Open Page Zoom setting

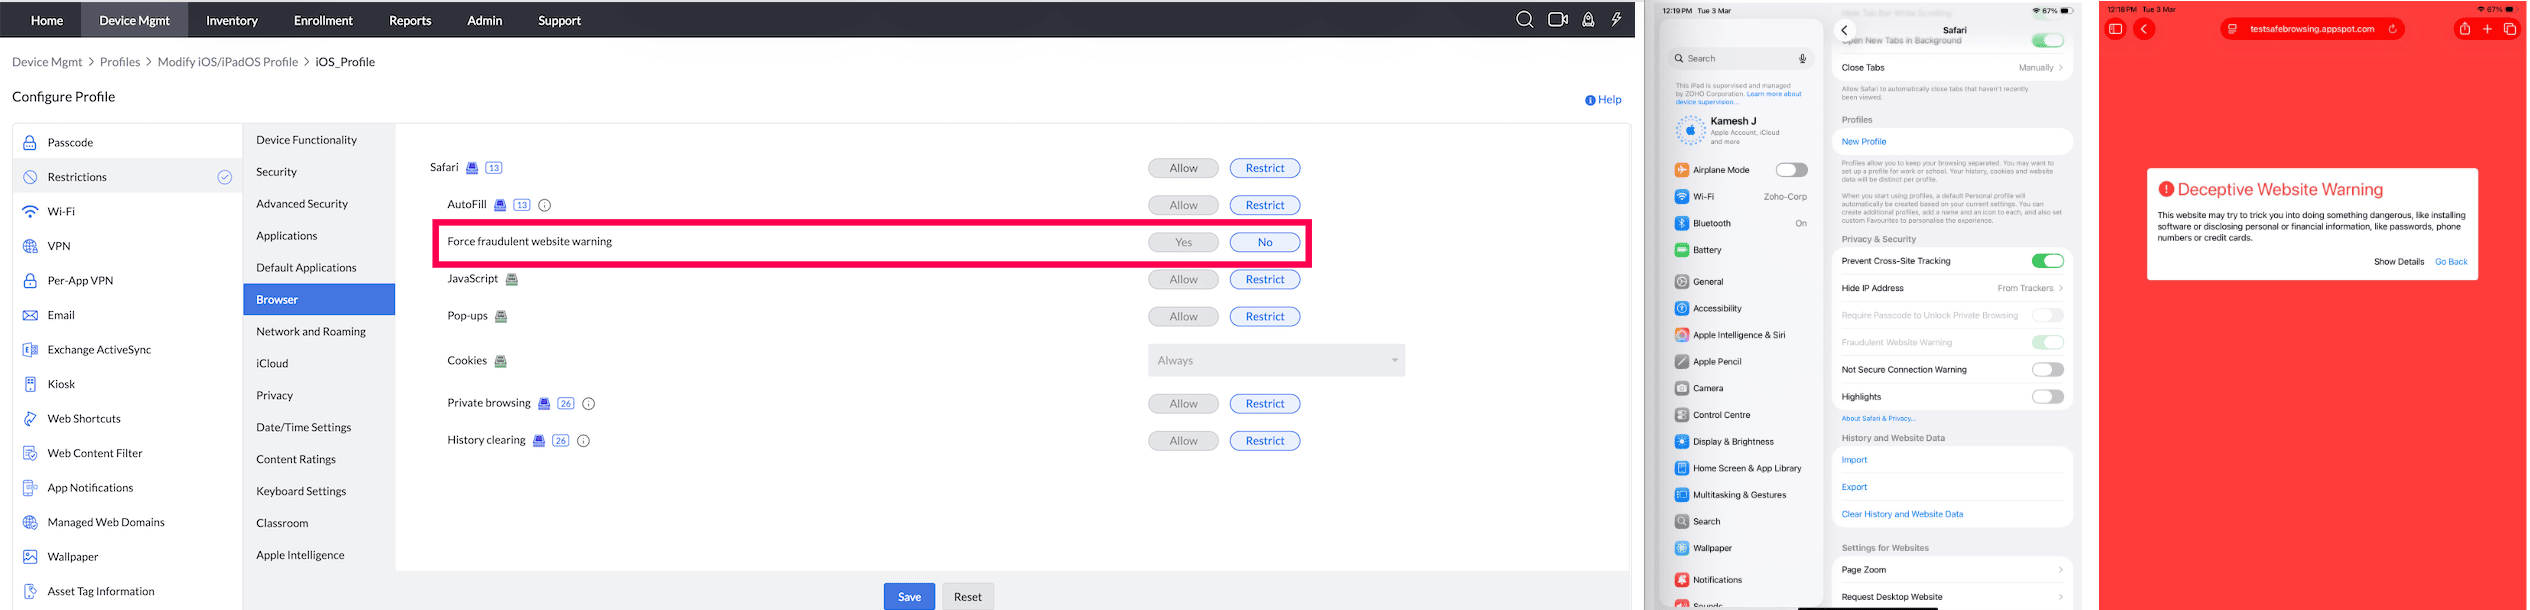(x=1952, y=570)
